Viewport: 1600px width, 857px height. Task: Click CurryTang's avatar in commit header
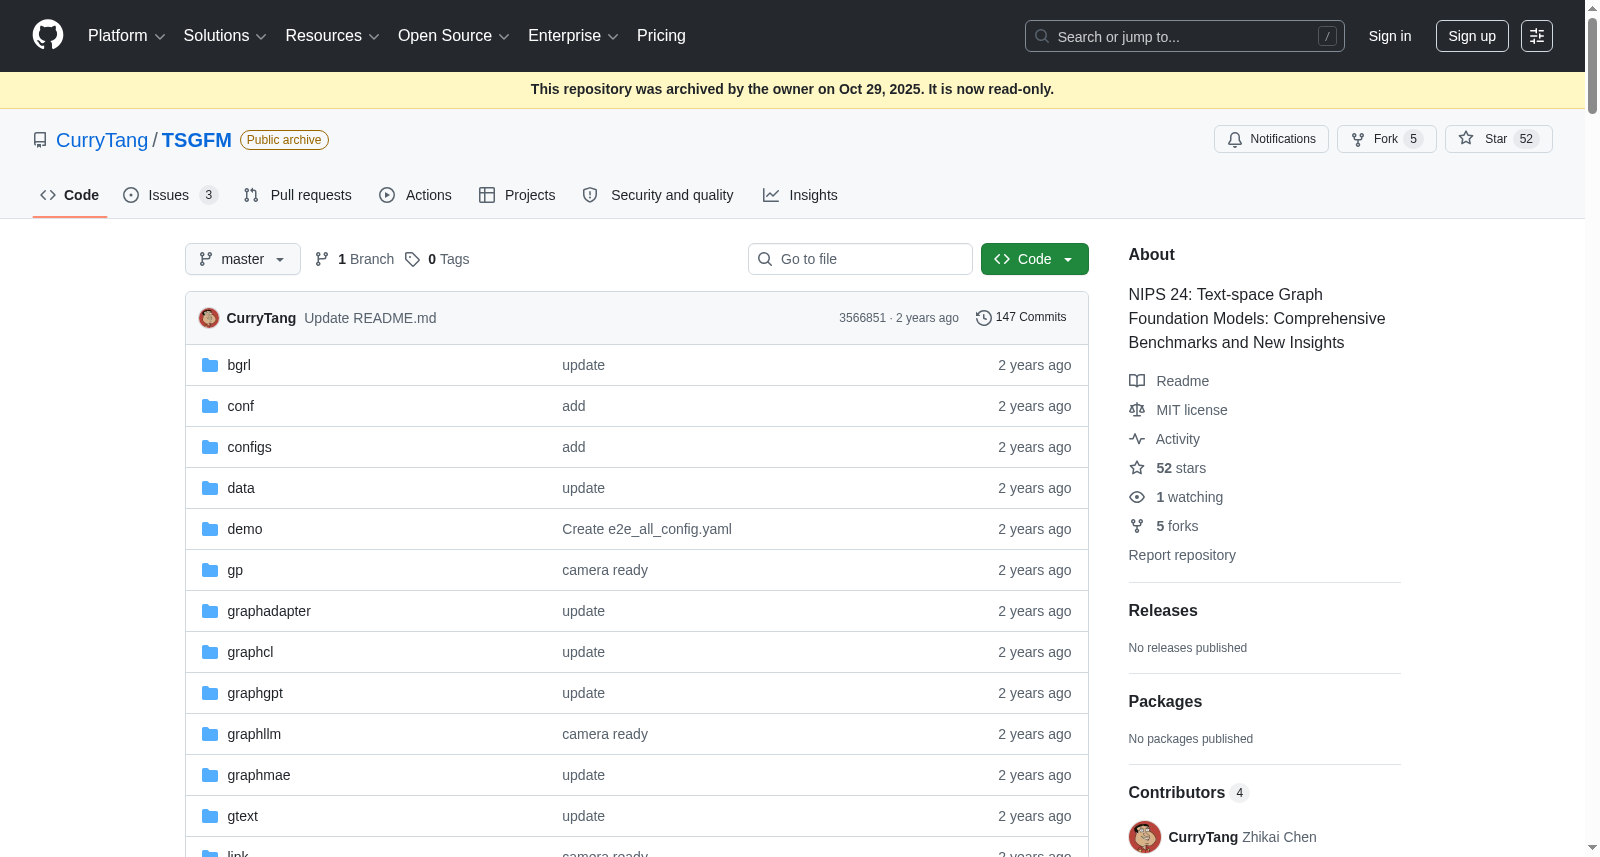pos(209,318)
